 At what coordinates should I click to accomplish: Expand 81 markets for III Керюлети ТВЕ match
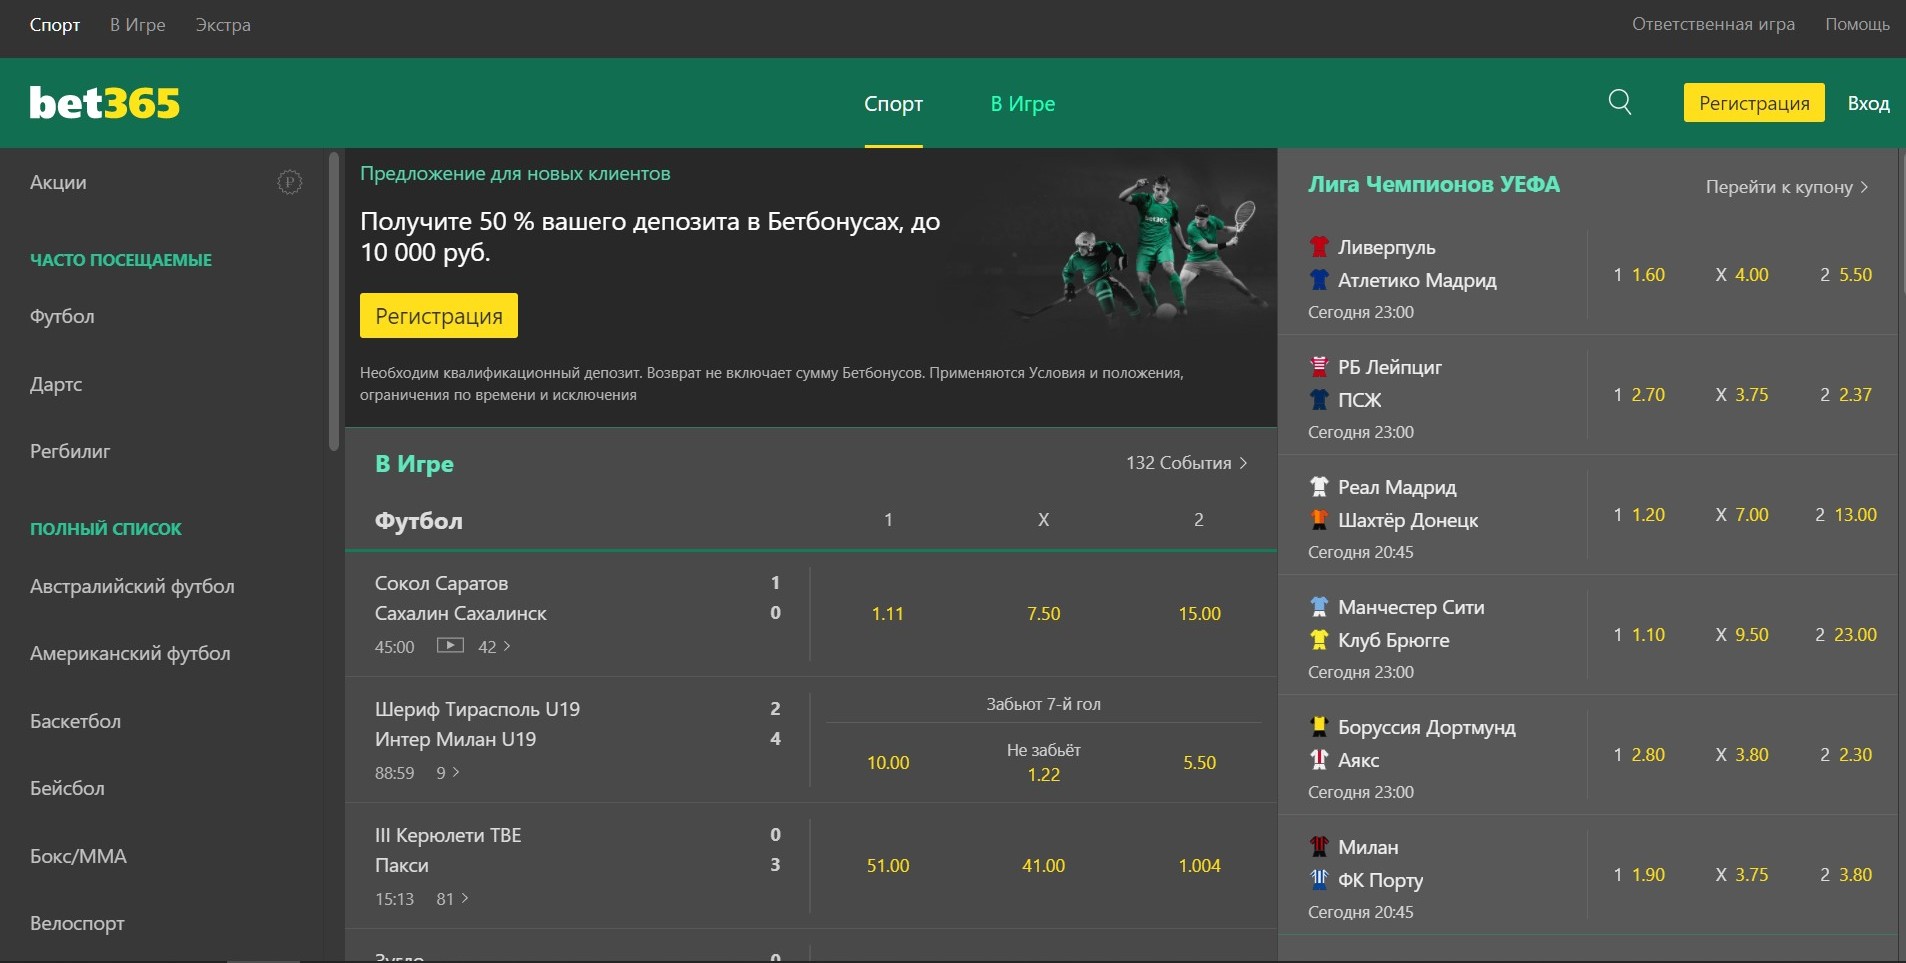click(452, 899)
